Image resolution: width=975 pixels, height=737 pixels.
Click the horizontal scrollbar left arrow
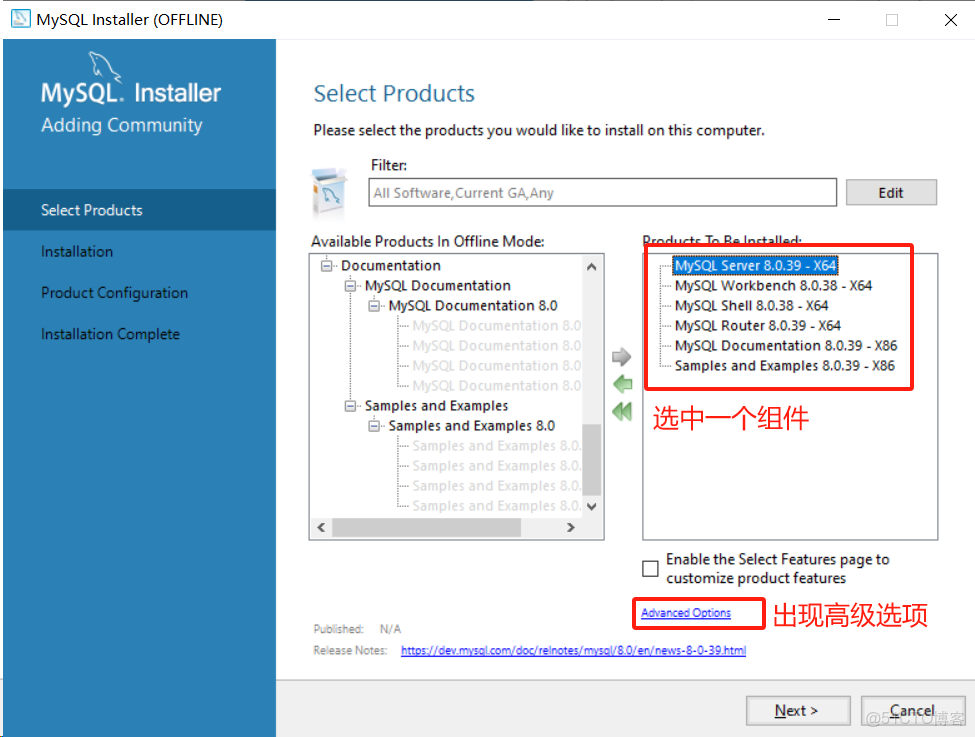pos(321,527)
